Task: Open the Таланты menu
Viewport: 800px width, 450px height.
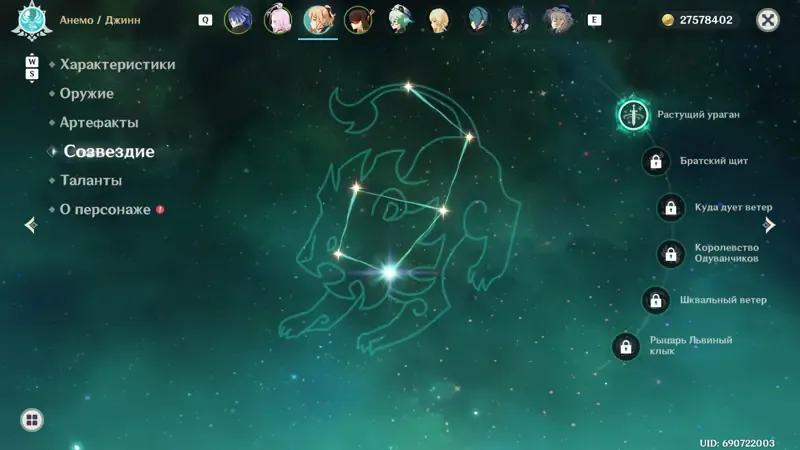Action: [x=91, y=181]
